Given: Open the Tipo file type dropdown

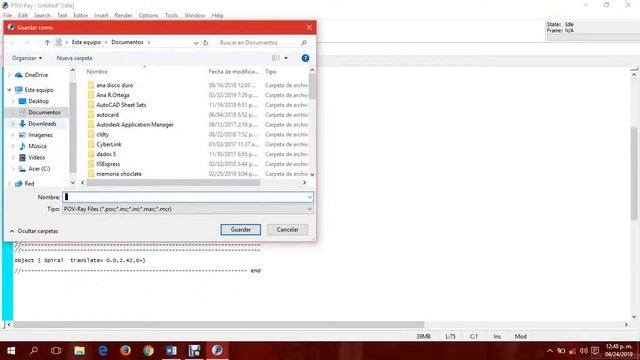Looking at the screenshot, I should click(x=188, y=209).
